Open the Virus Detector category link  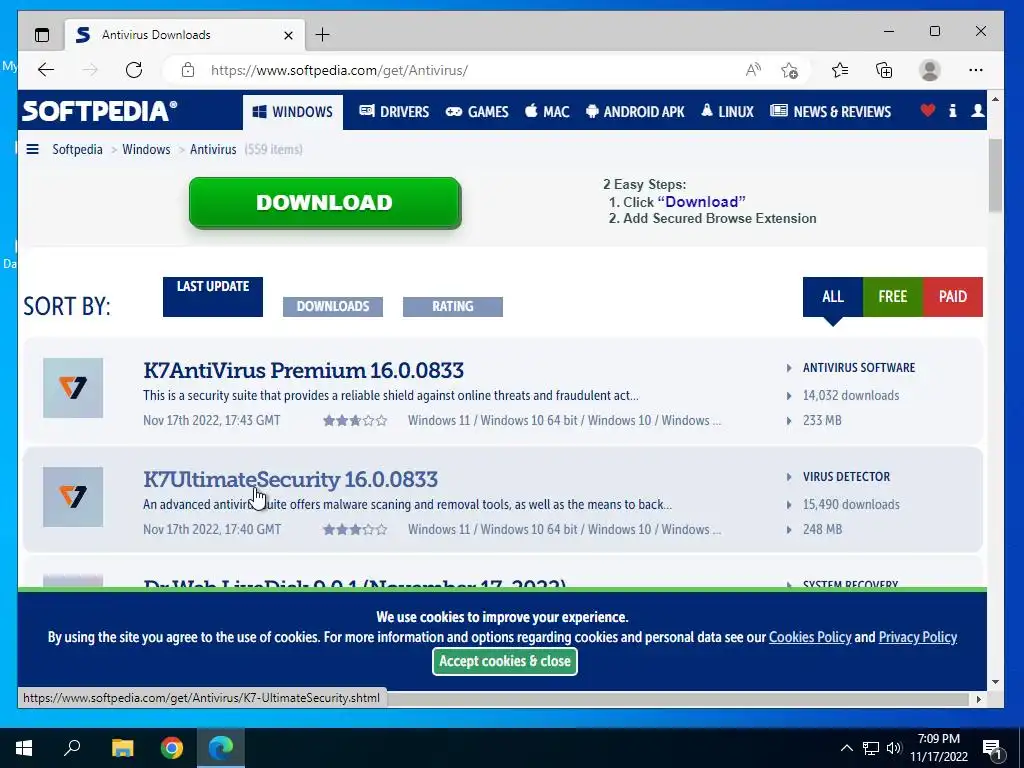pyautogui.click(x=846, y=477)
